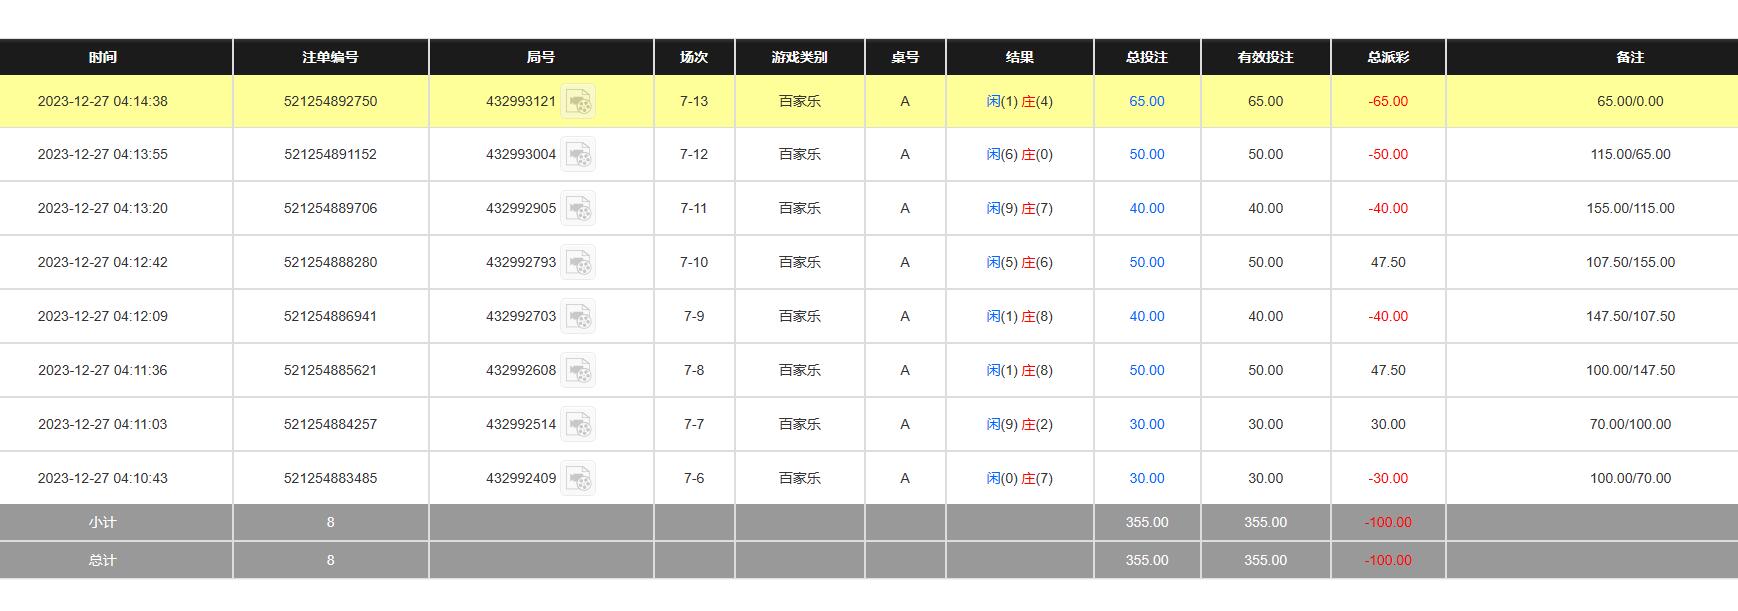
Task: Play the video record for round 432992905
Action: [578, 209]
